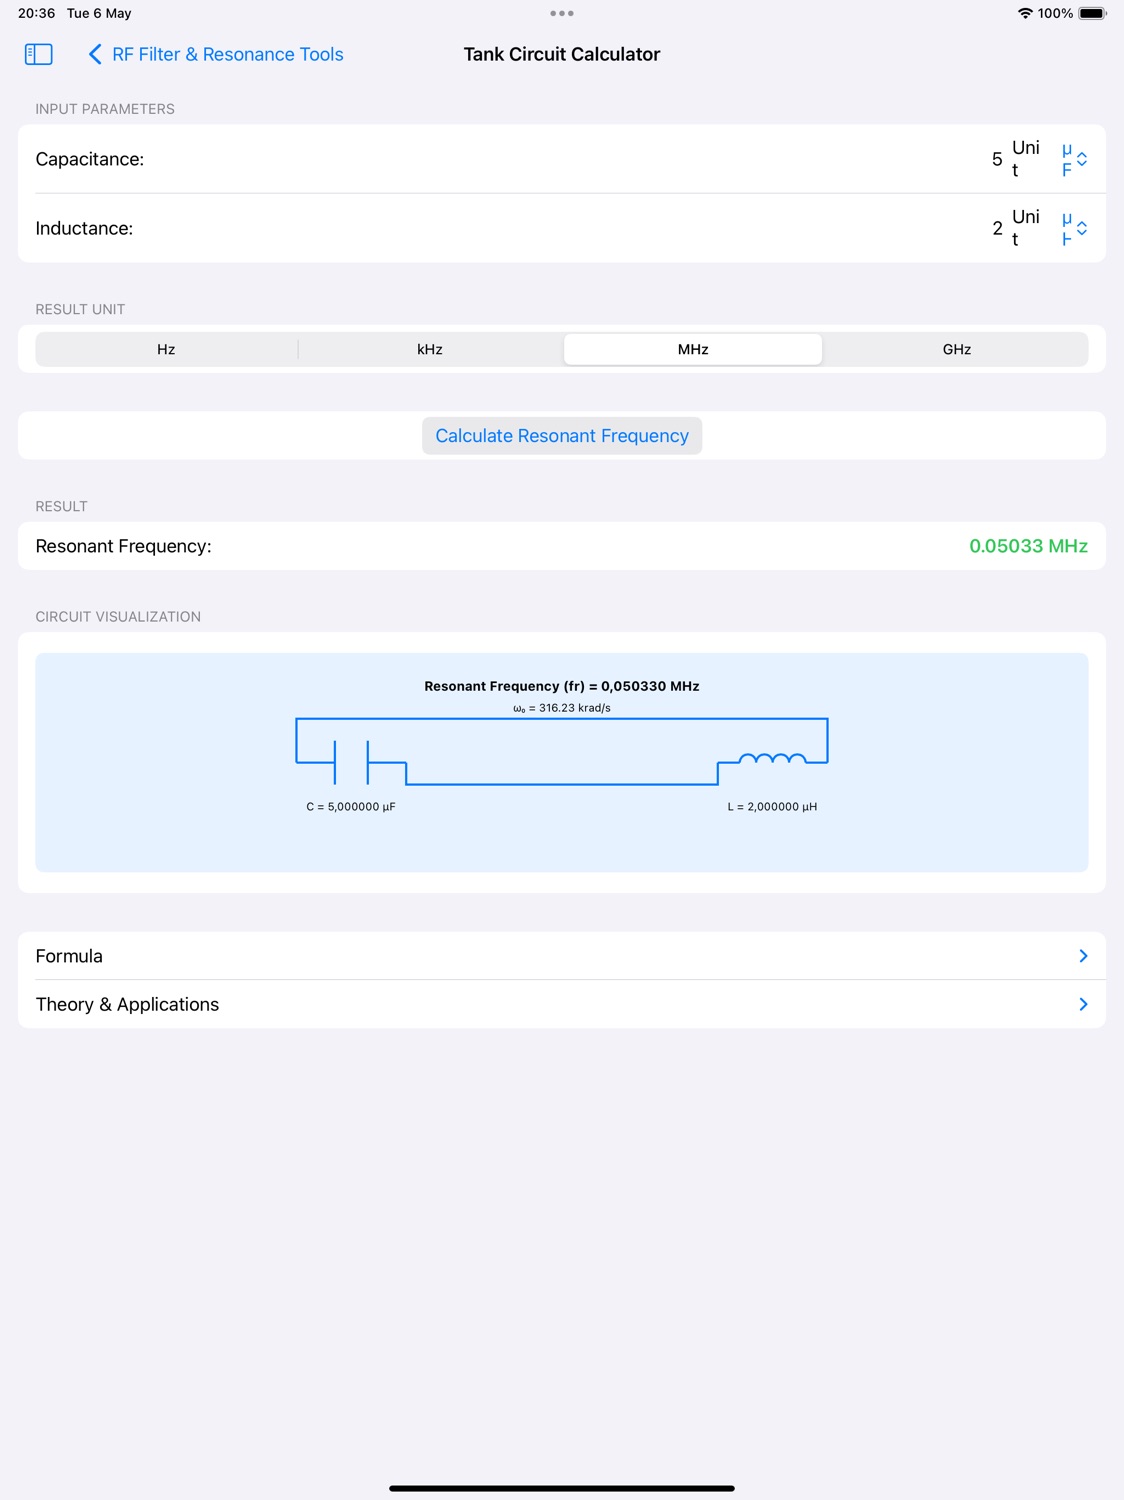Select GHz as result unit

[957, 349]
